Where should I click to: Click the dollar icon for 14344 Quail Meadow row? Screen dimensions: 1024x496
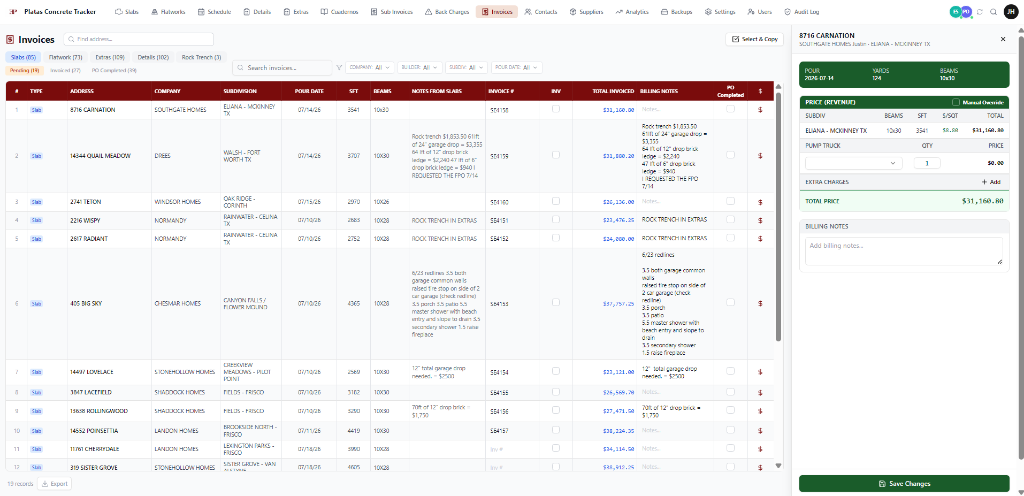tap(760, 156)
